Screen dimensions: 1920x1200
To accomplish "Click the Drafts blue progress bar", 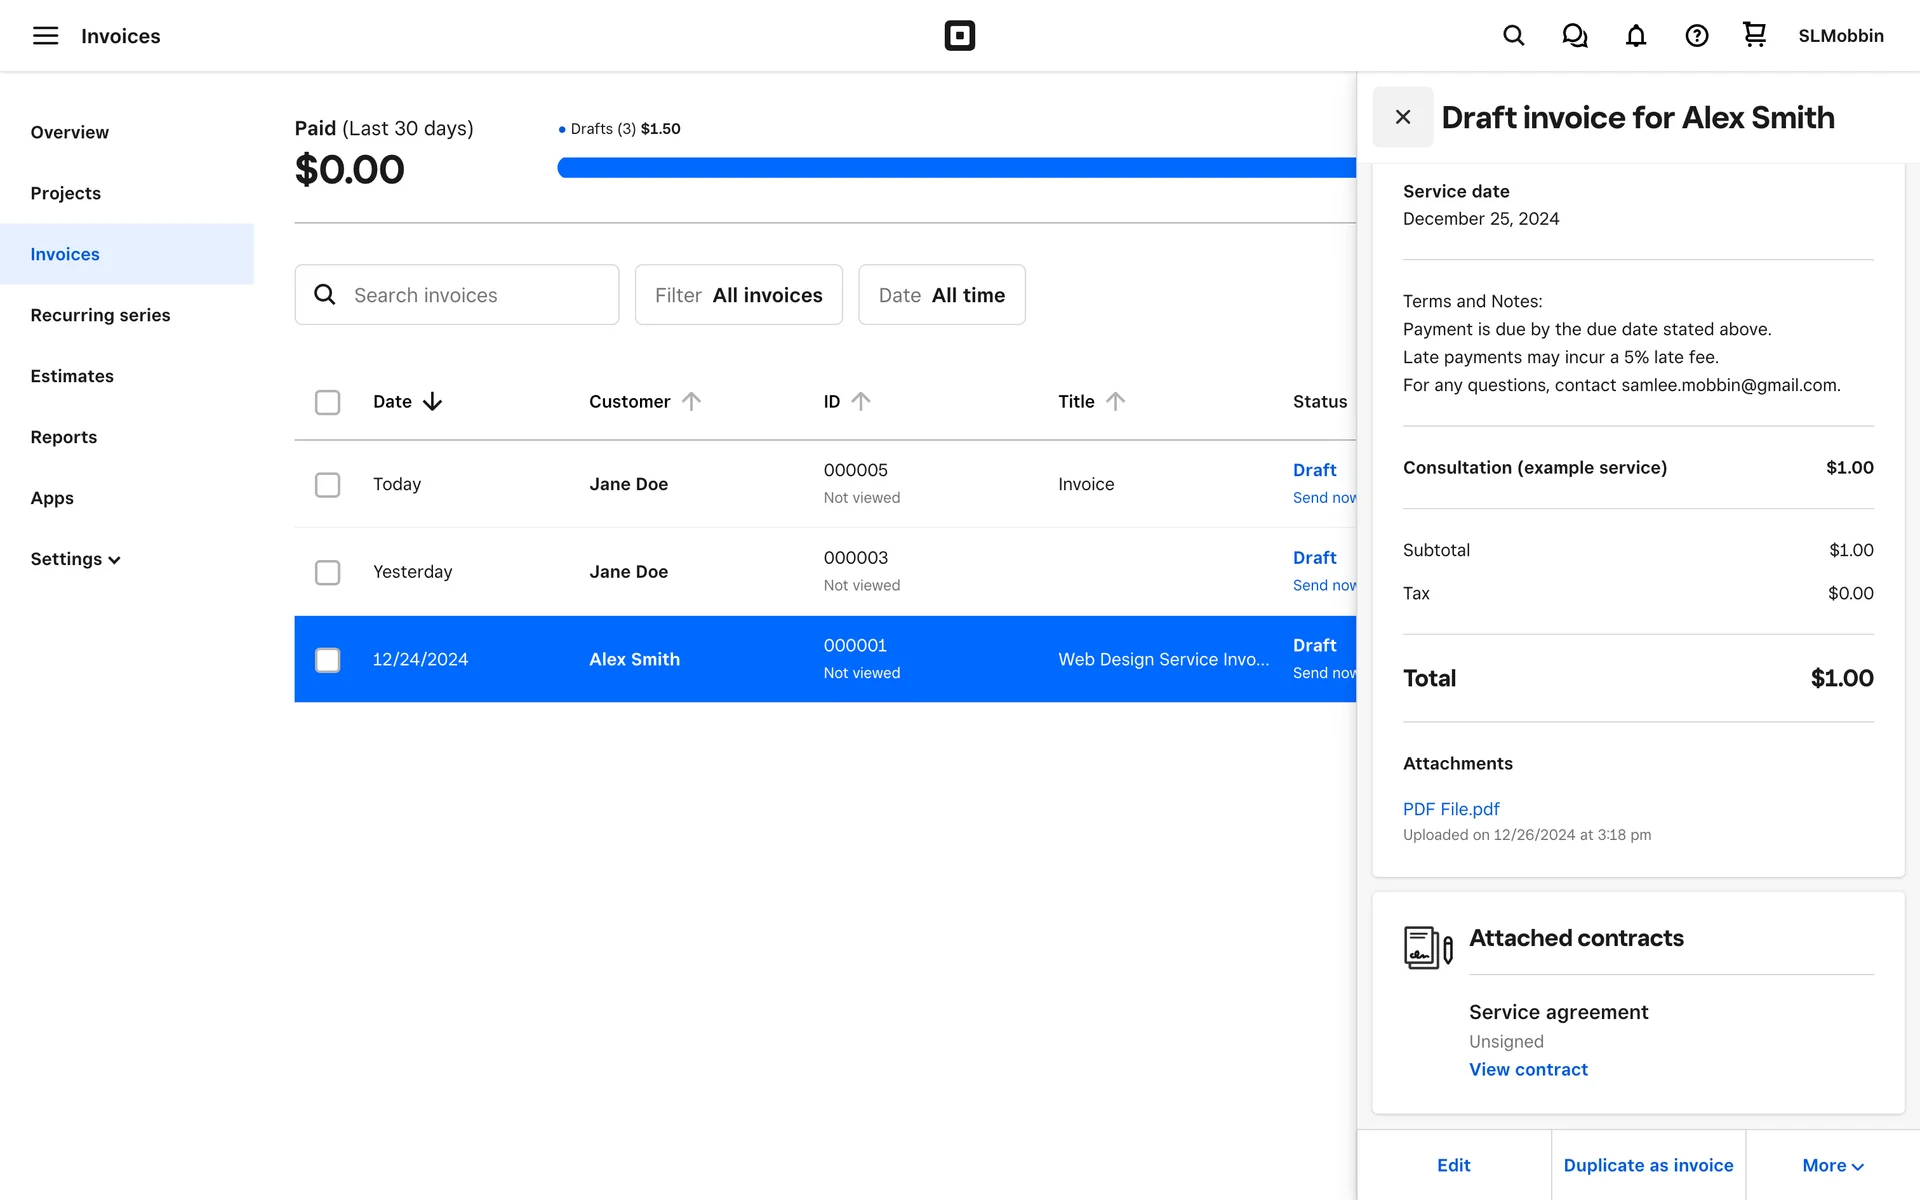I will pos(955,168).
